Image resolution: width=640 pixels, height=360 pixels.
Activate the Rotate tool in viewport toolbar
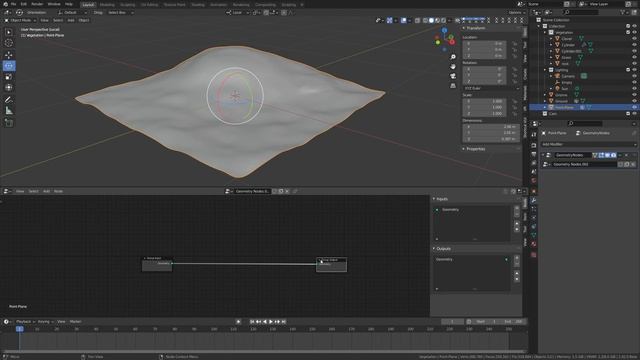[9, 66]
